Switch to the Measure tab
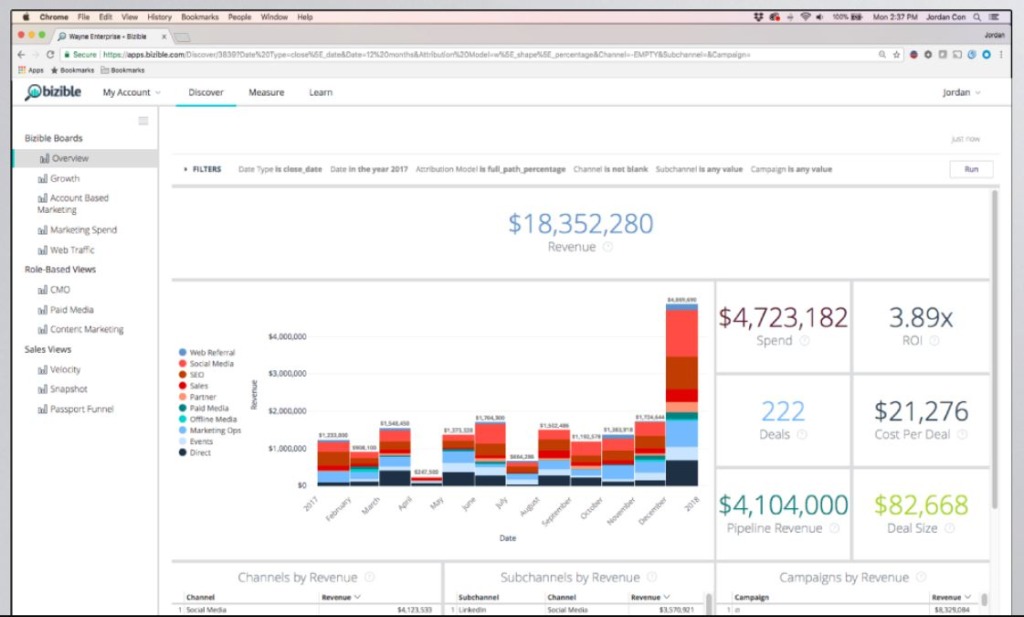Image resolution: width=1024 pixels, height=617 pixels. tap(266, 93)
